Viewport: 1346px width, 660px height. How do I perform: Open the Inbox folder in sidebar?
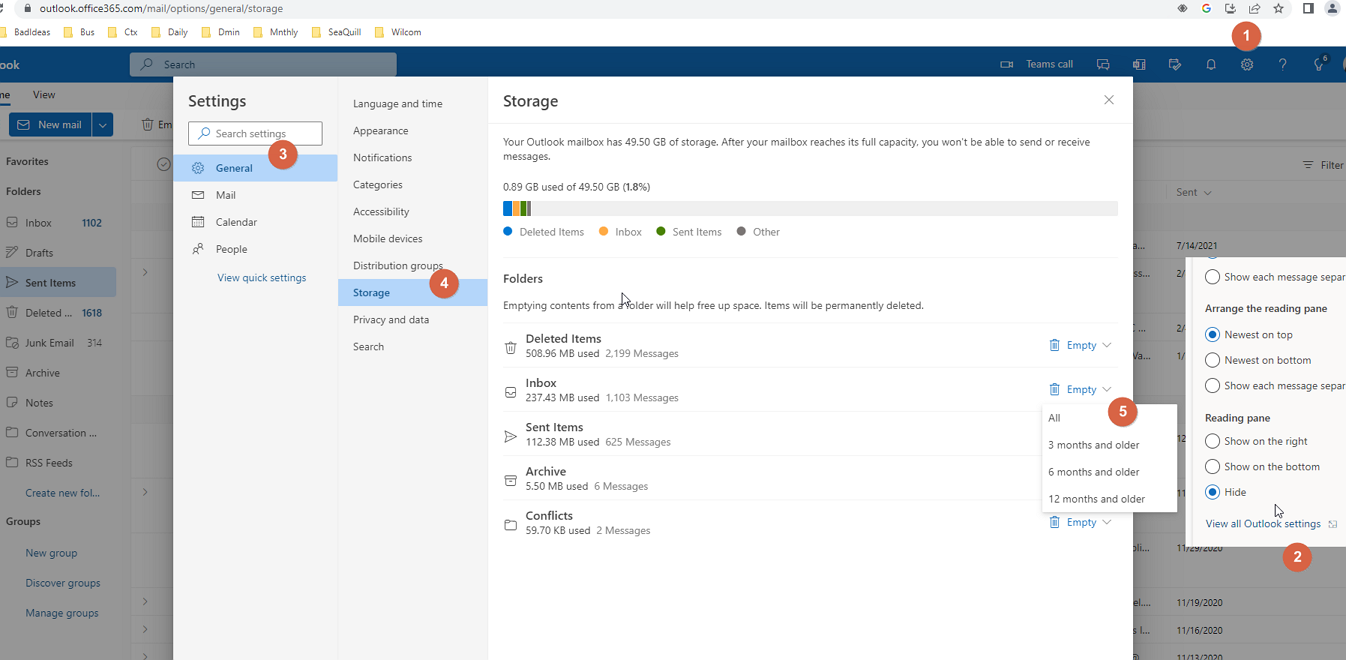(58, 223)
